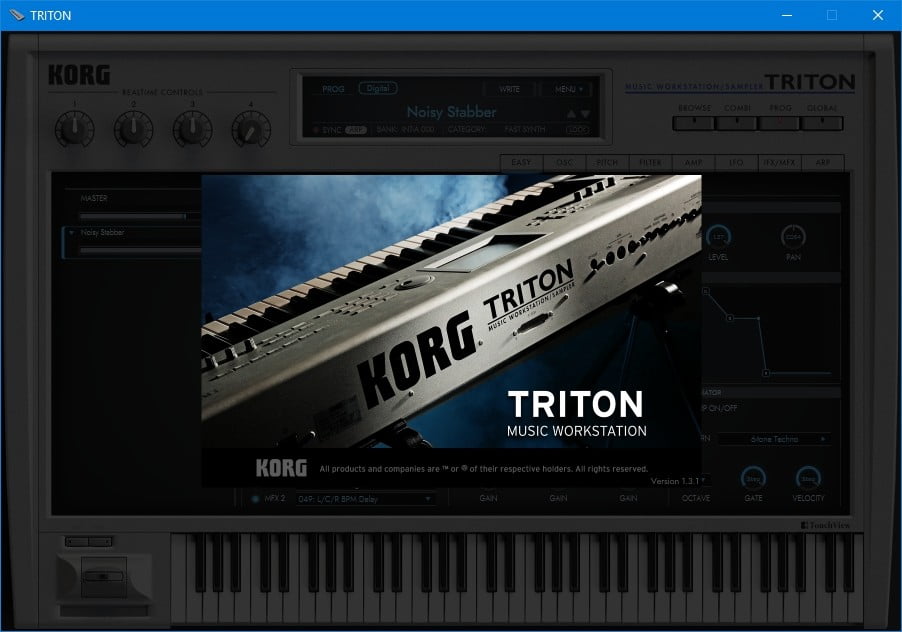Adjust the Noisy Stabber volume slider

(140, 251)
